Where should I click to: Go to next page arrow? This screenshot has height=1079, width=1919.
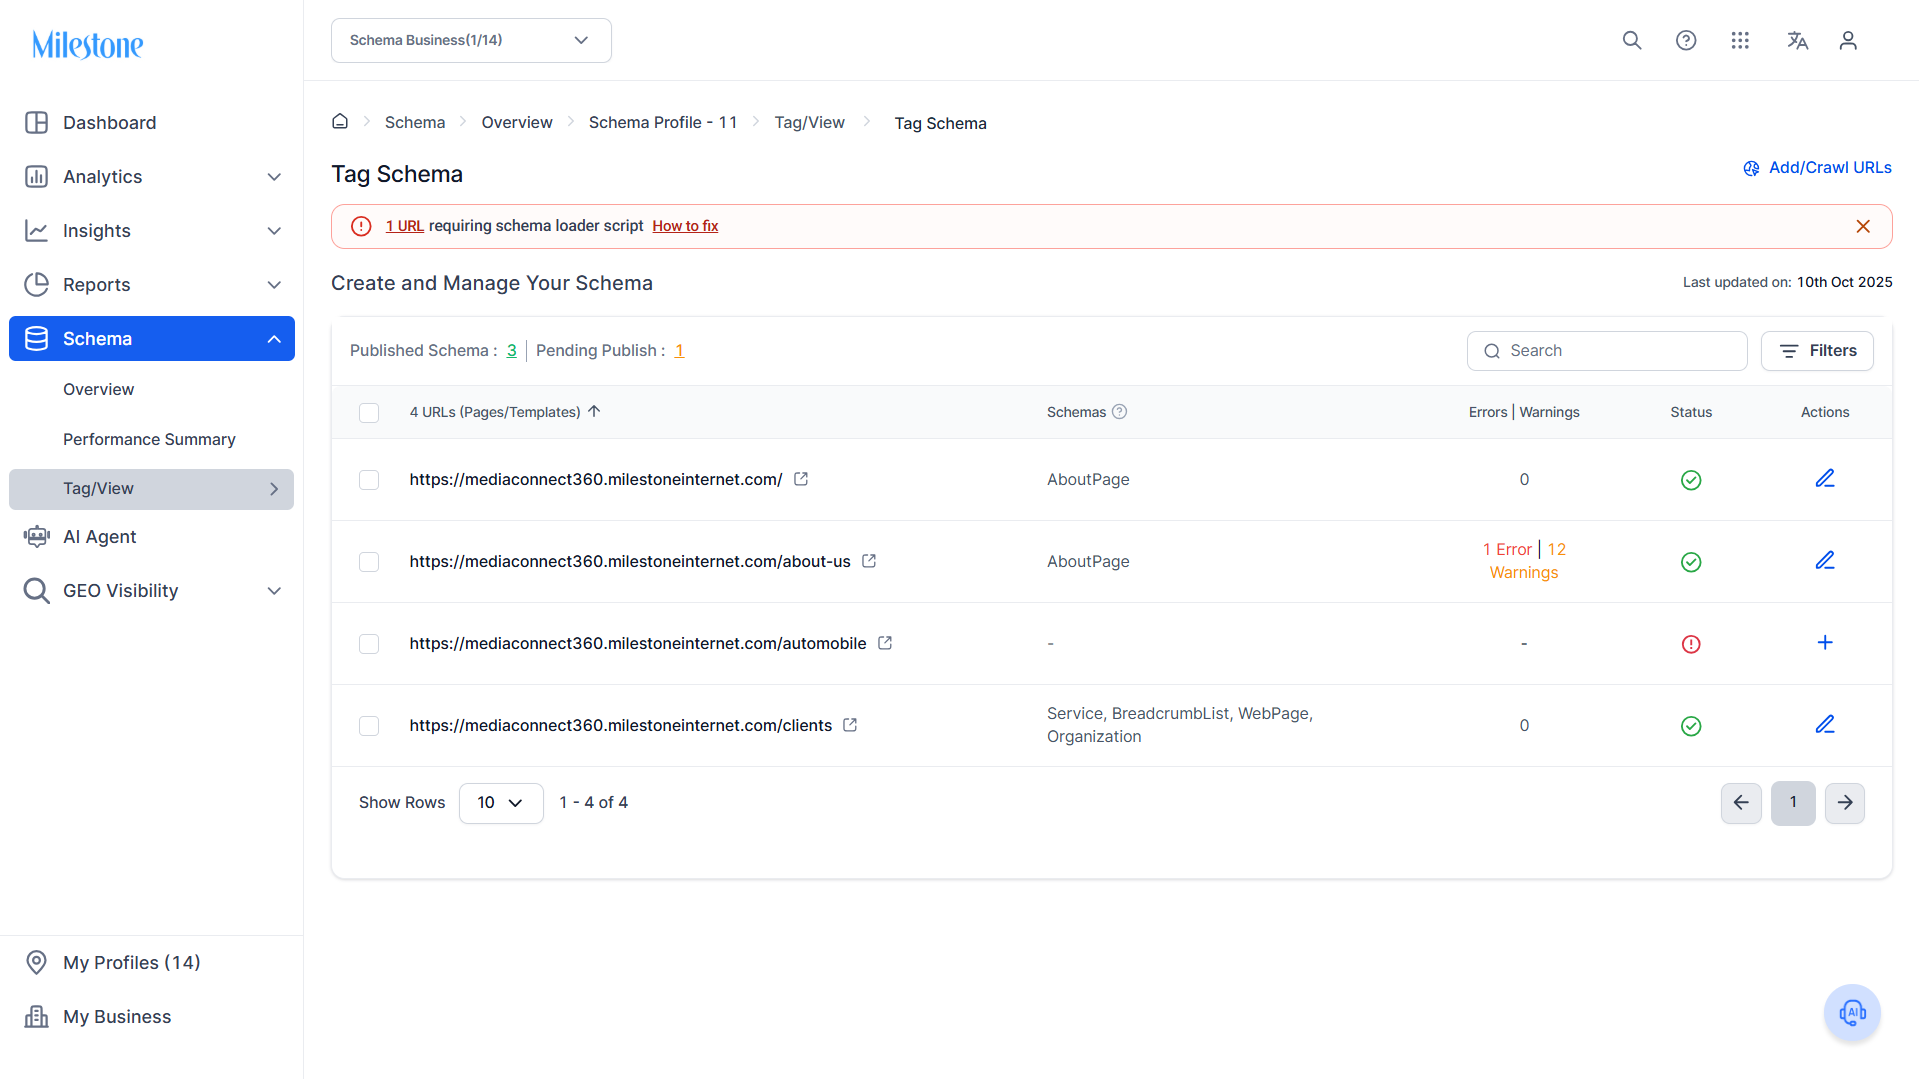click(1845, 803)
